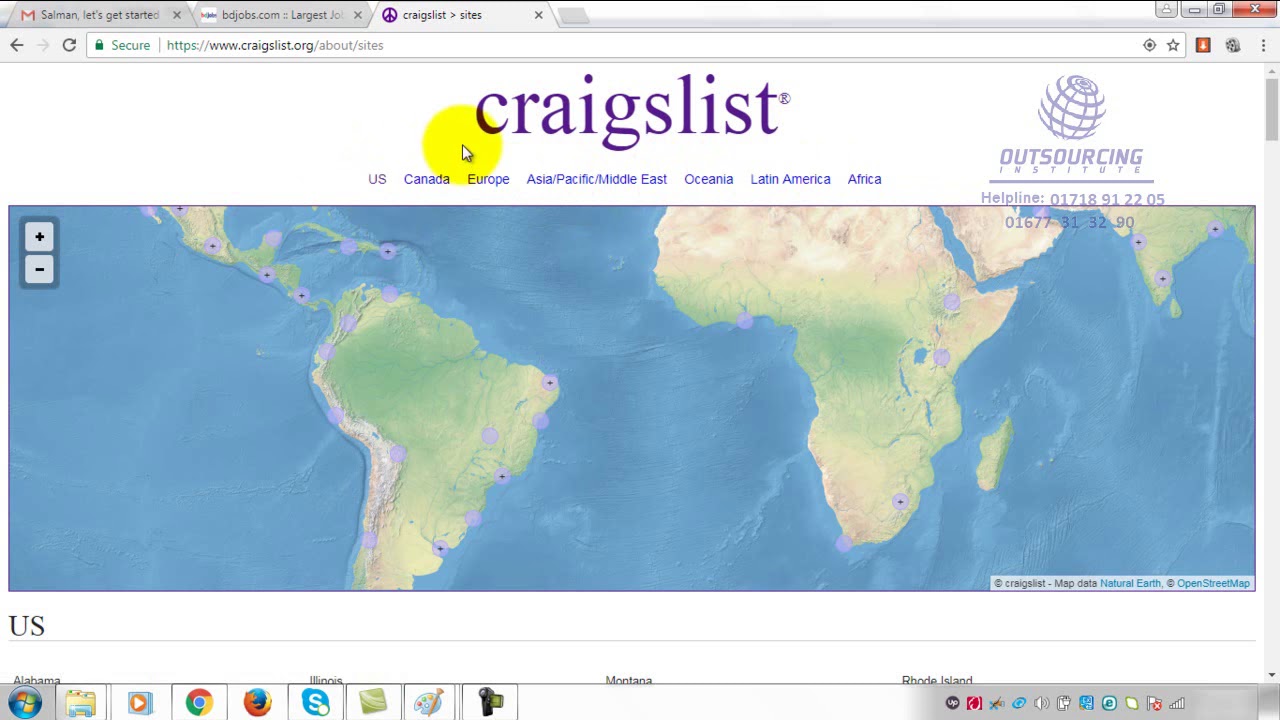1280x720 pixels.
Task: Open the Chrome three-dot menu
Action: [1263, 45]
